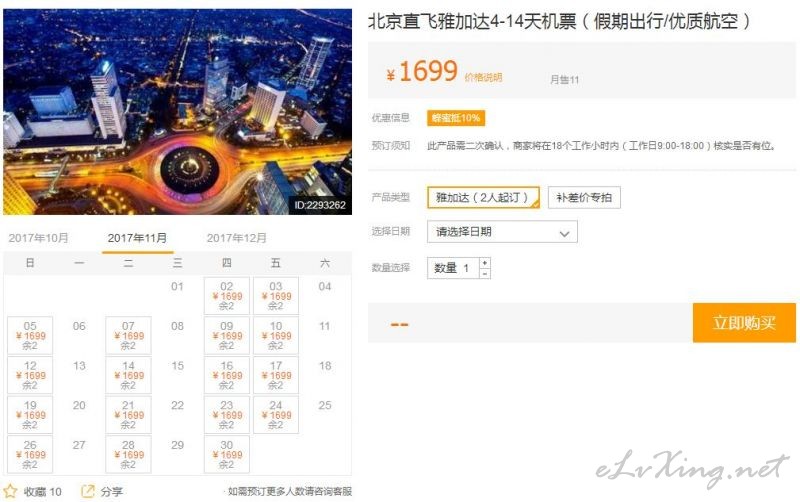Select November 17 on the calendar
The width and height of the screenshot is (800, 502).
tap(276, 375)
